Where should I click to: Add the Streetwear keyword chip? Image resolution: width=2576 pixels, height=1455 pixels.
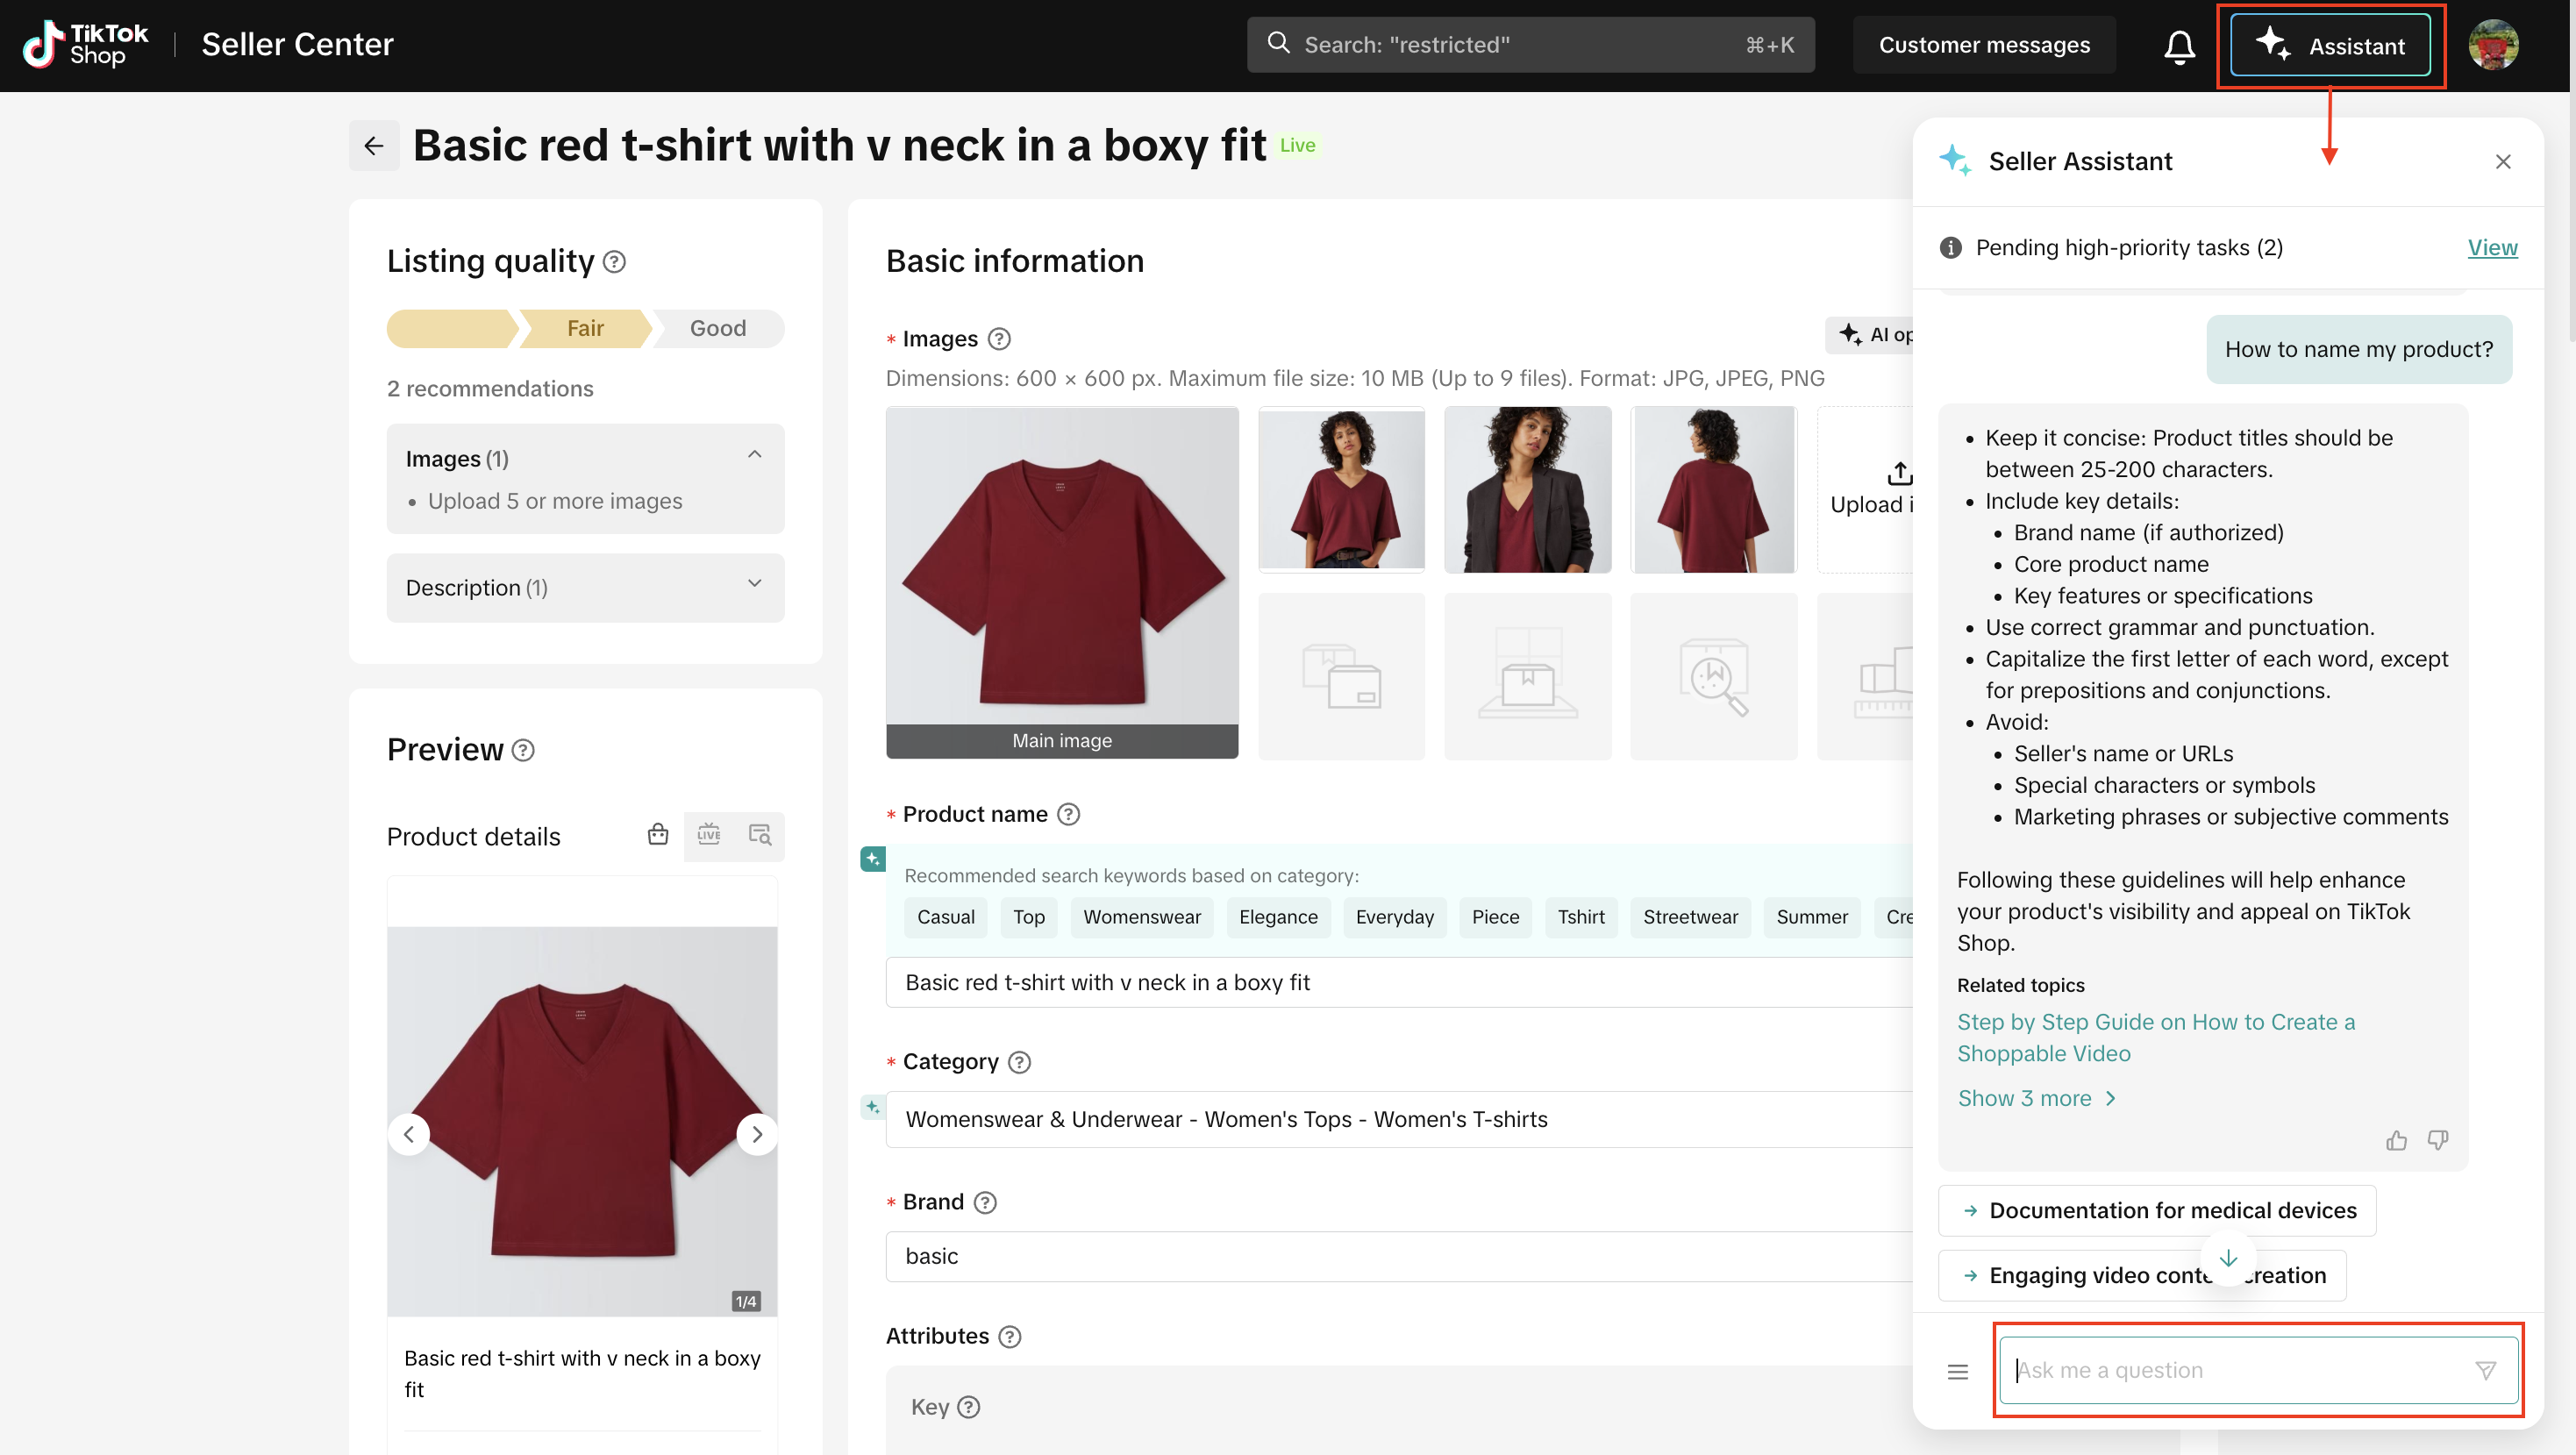point(1690,917)
